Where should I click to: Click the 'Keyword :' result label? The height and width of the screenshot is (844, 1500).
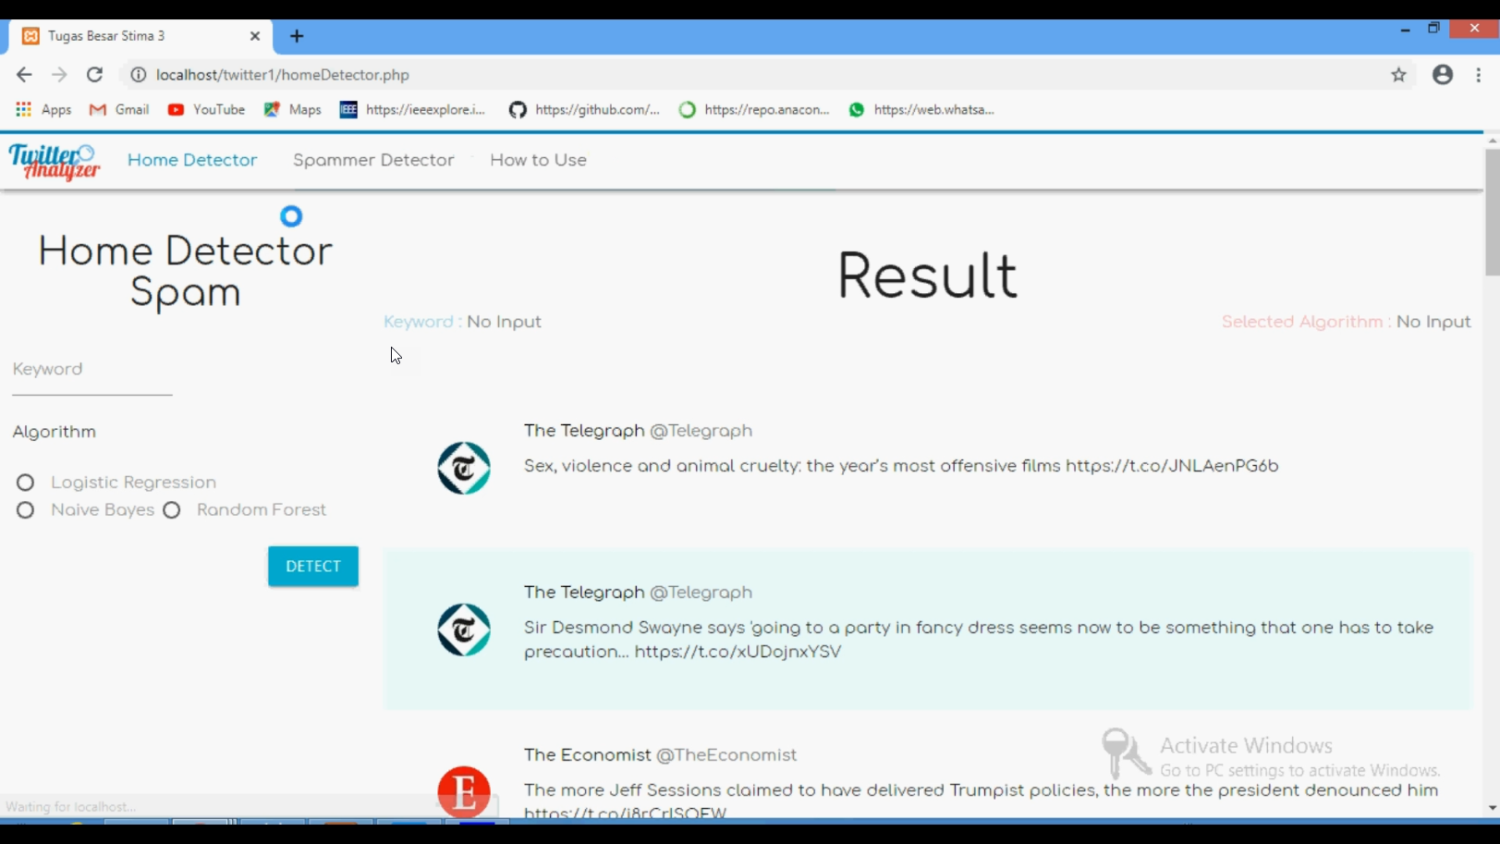click(x=422, y=322)
